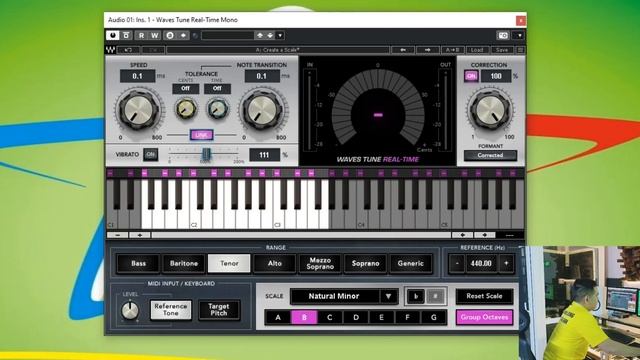
Task: Toggle Reference Tone button
Action: (x=171, y=310)
